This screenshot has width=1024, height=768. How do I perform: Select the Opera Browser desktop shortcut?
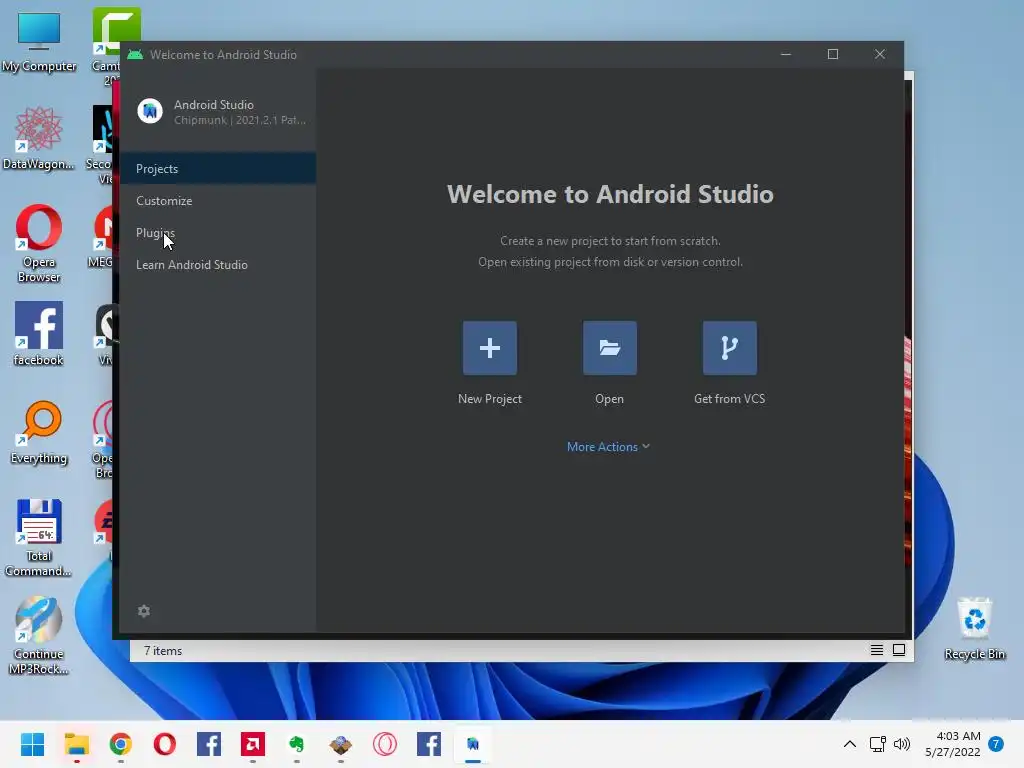[x=39, y=243]
